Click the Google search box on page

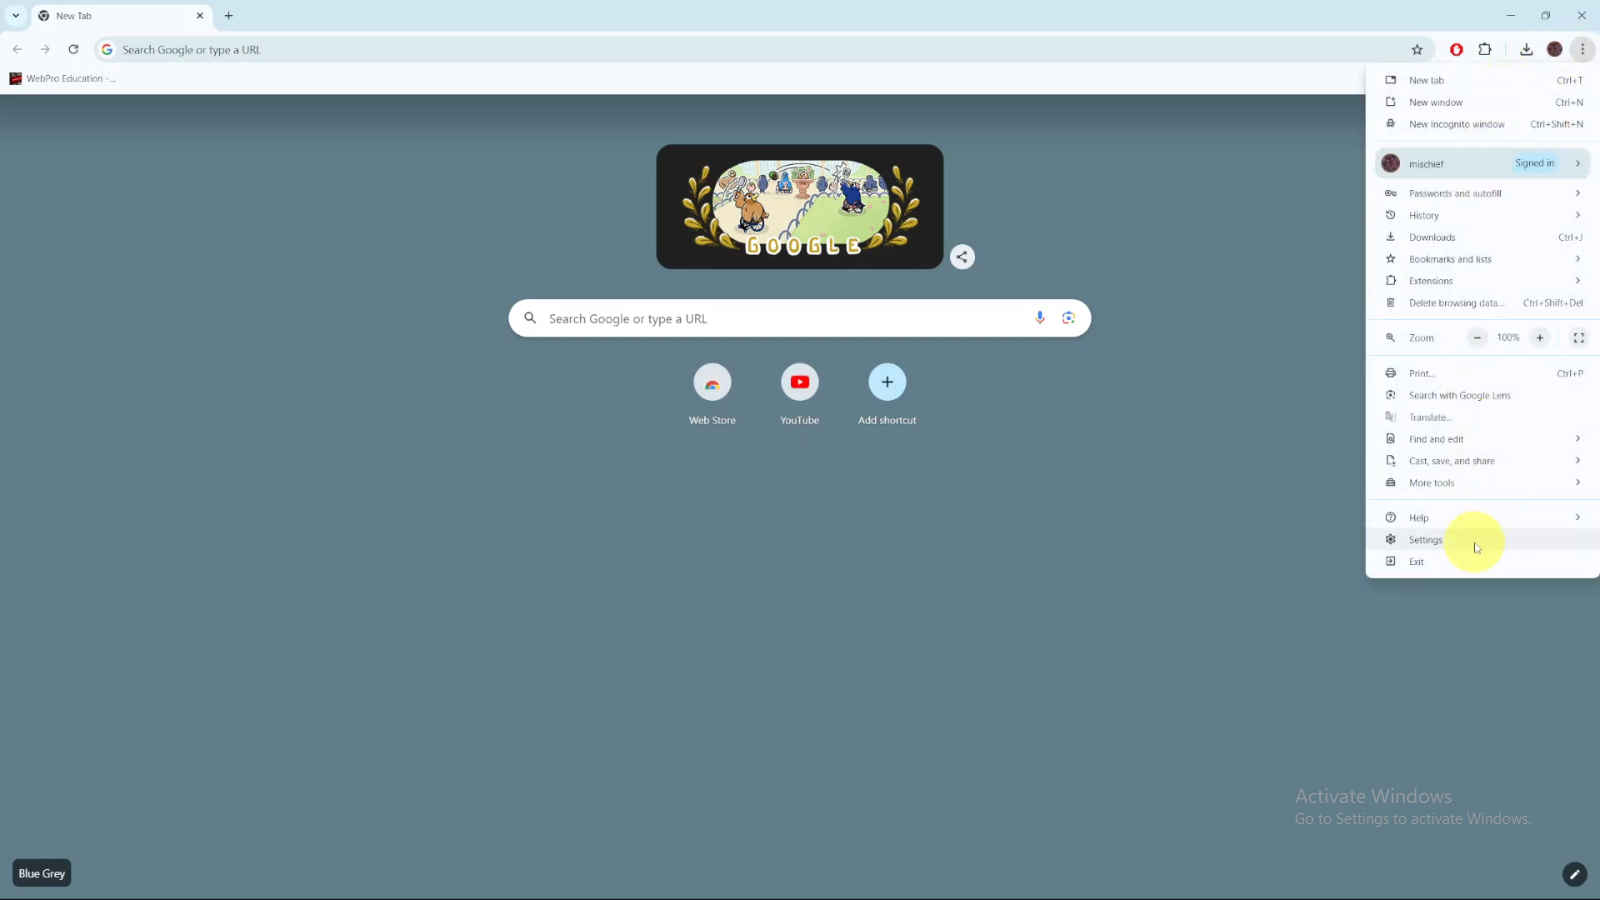pyautogui.click(x=798, y=318)
